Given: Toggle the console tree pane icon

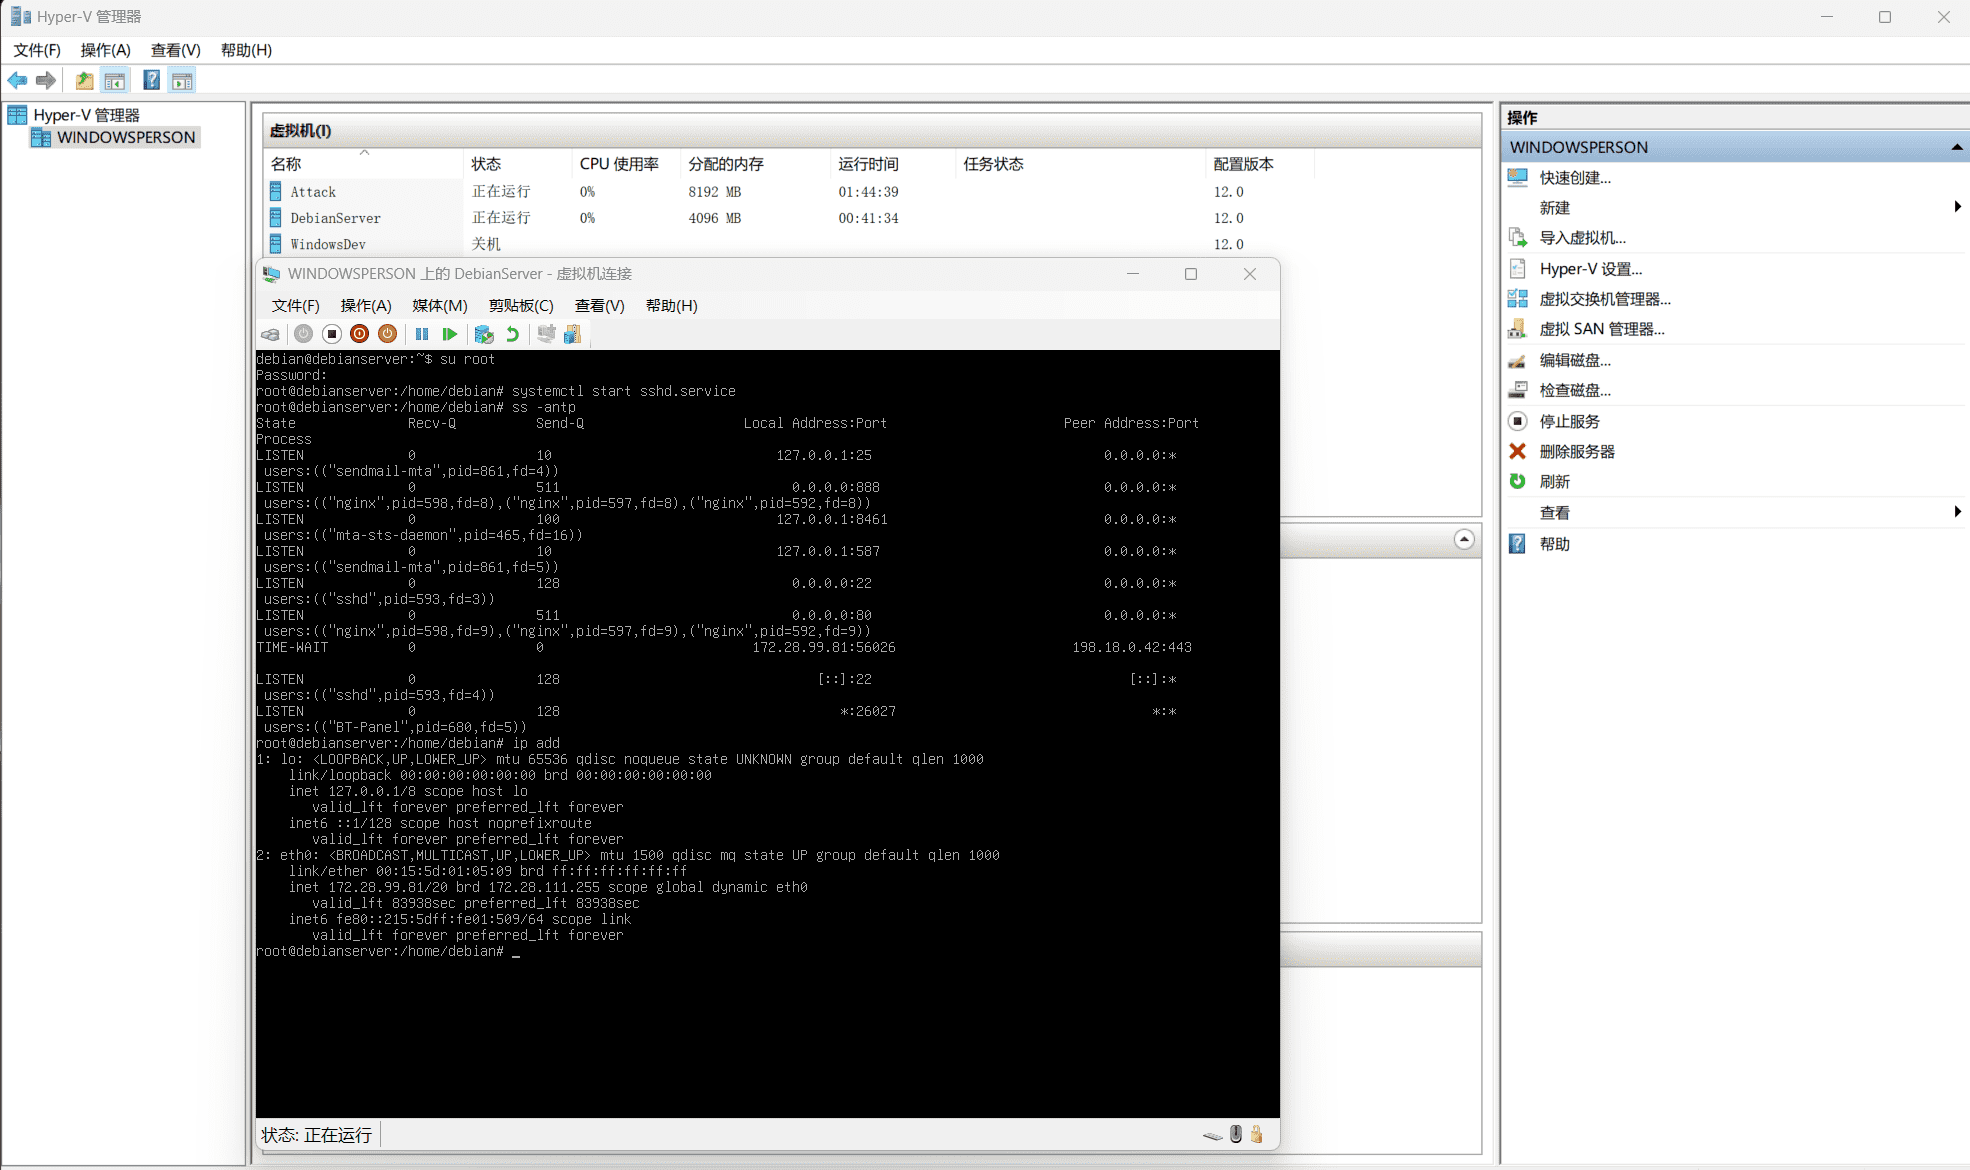Looking at the screenshot, I should [x=115, y=81].
